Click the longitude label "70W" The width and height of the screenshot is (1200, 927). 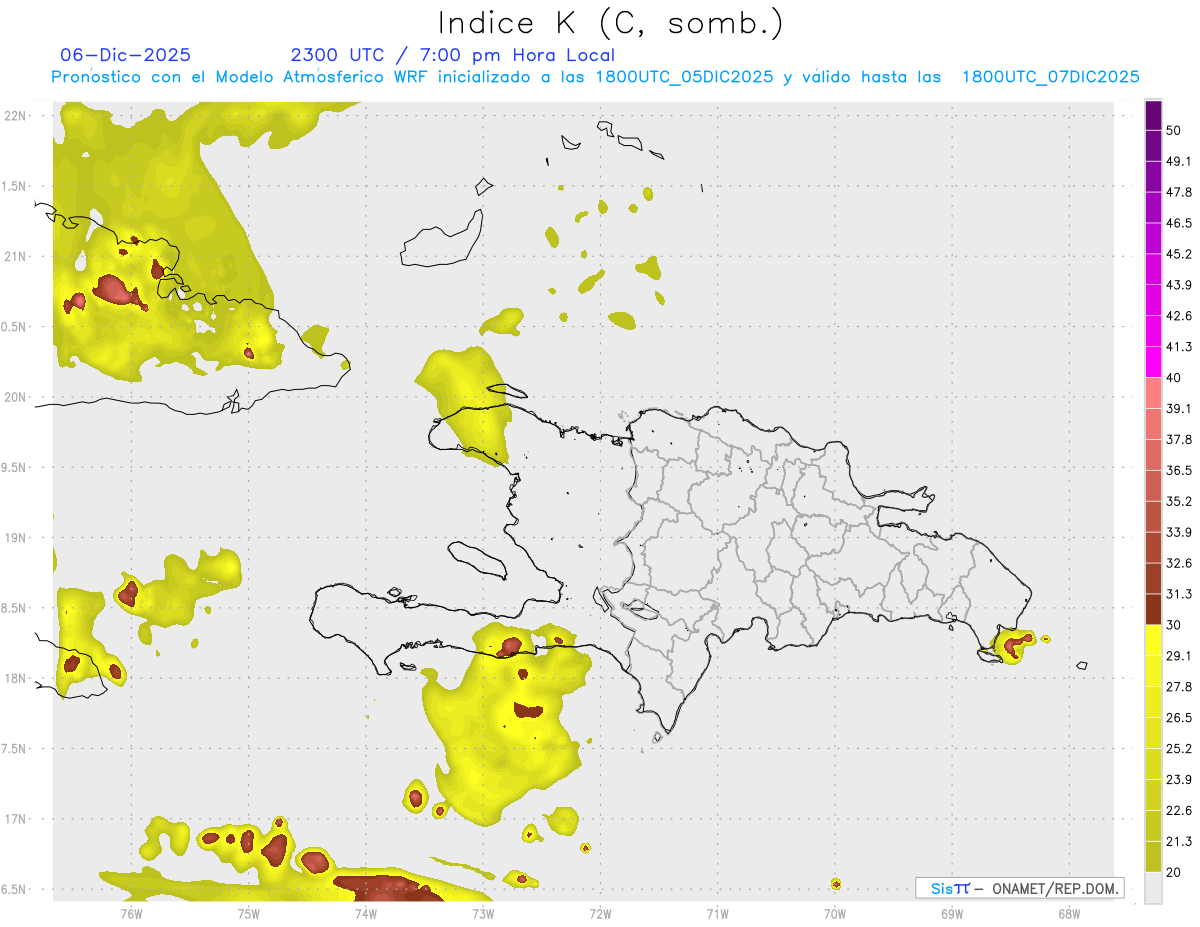835,913
